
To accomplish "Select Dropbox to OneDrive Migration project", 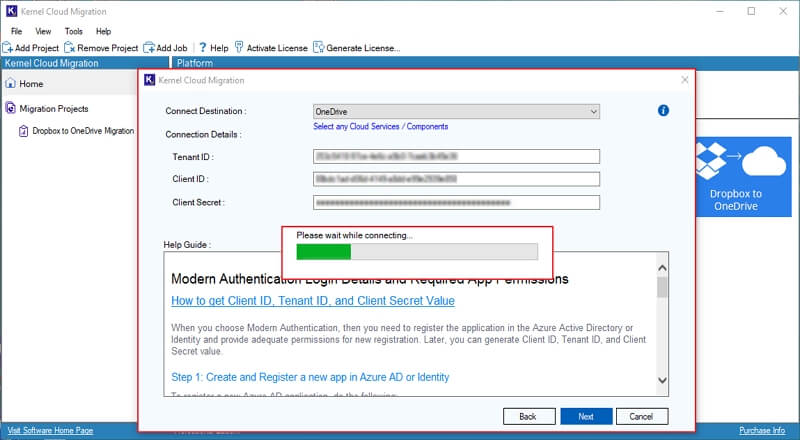I will (83, 131).
